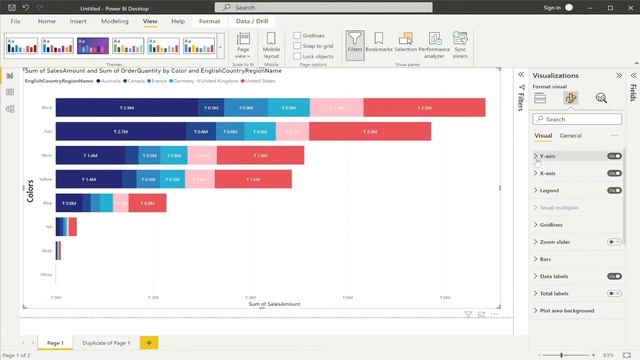Select the Page 1 tab
The image size is (640, 360).
click(55, 343)
